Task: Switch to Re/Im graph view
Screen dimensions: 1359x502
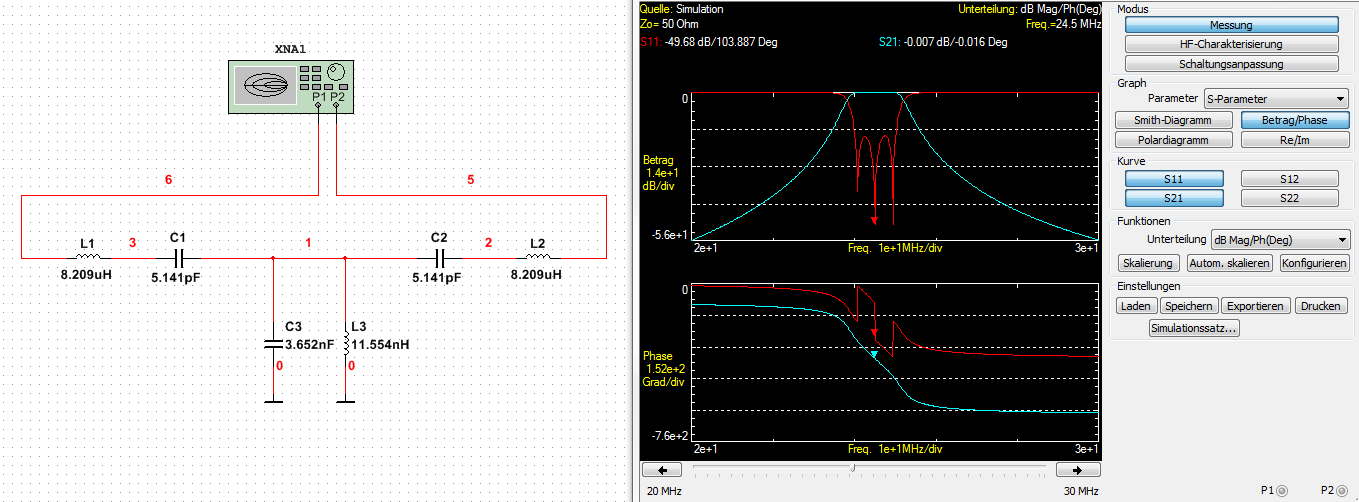Action: click(1293, 140)
